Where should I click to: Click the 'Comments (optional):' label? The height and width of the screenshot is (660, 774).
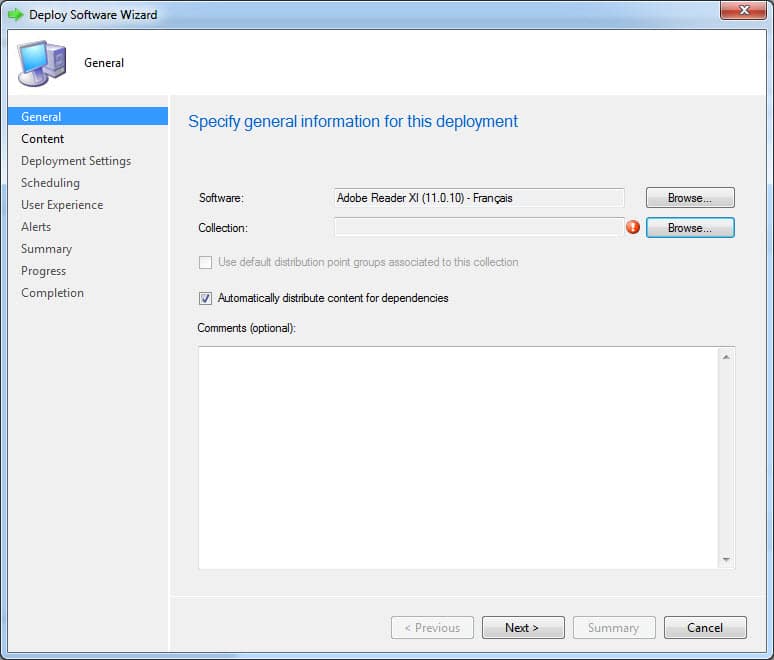[x=246, y=328]
